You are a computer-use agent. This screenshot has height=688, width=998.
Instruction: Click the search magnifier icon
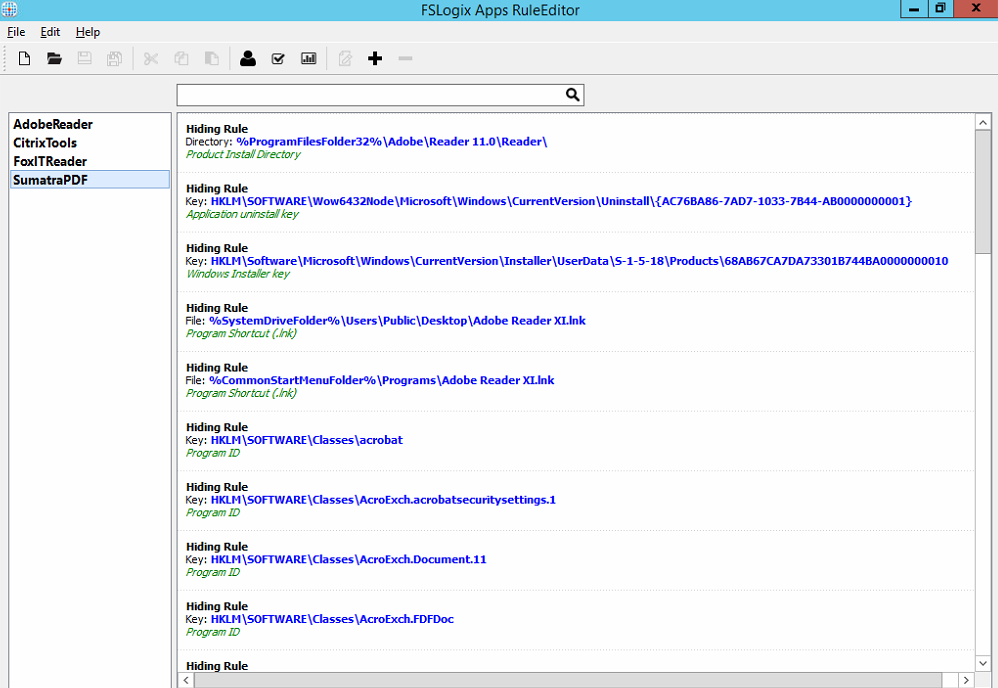(572, 95)
